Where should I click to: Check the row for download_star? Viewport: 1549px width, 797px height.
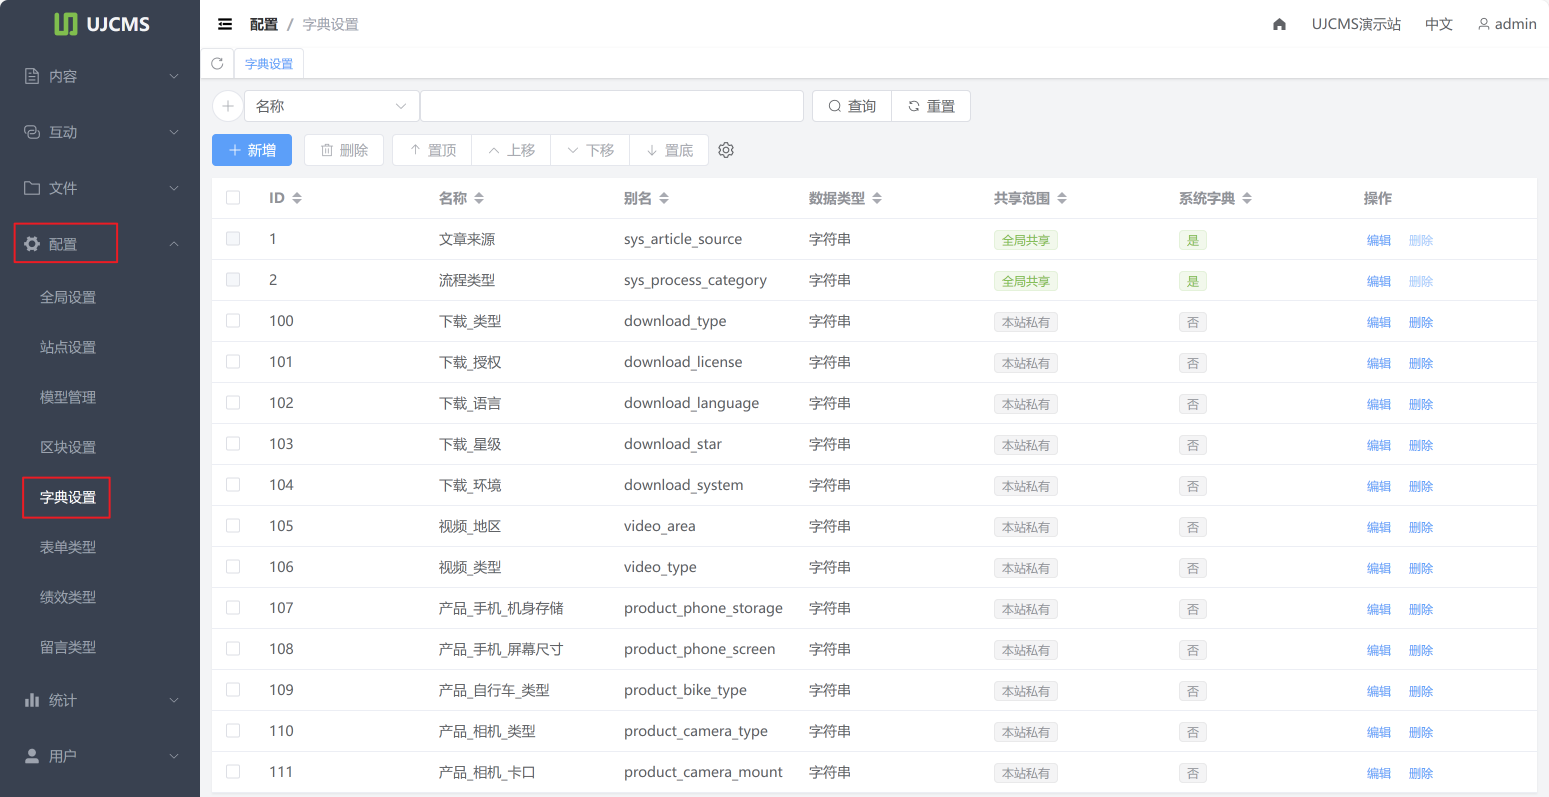point(233,444)
